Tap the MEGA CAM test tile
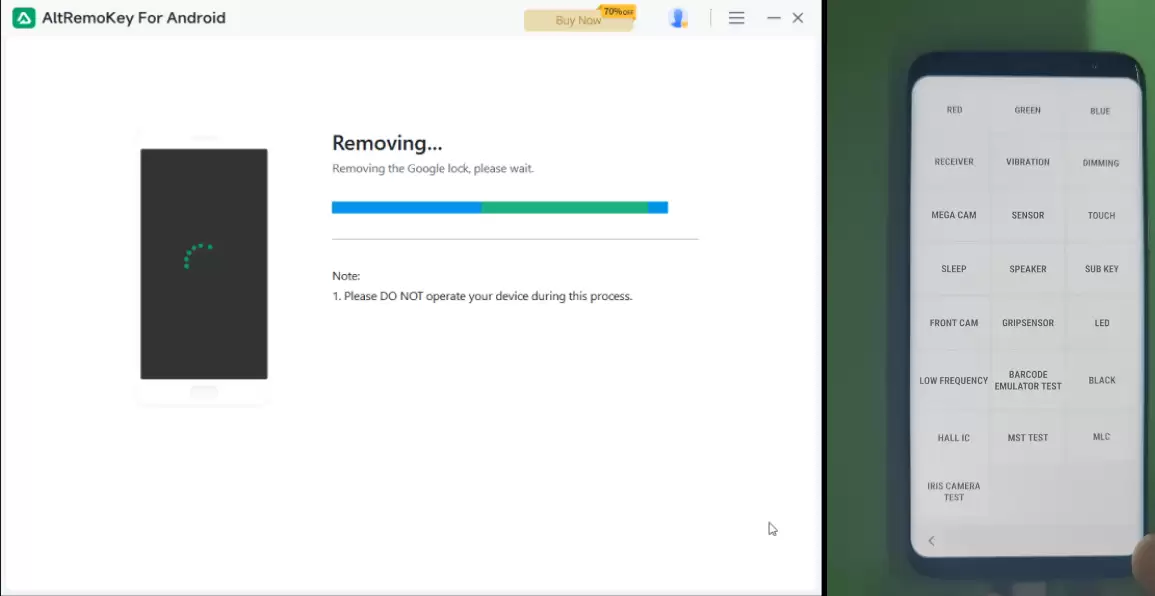Screen dimensions: 1155x596 (954, 215)
